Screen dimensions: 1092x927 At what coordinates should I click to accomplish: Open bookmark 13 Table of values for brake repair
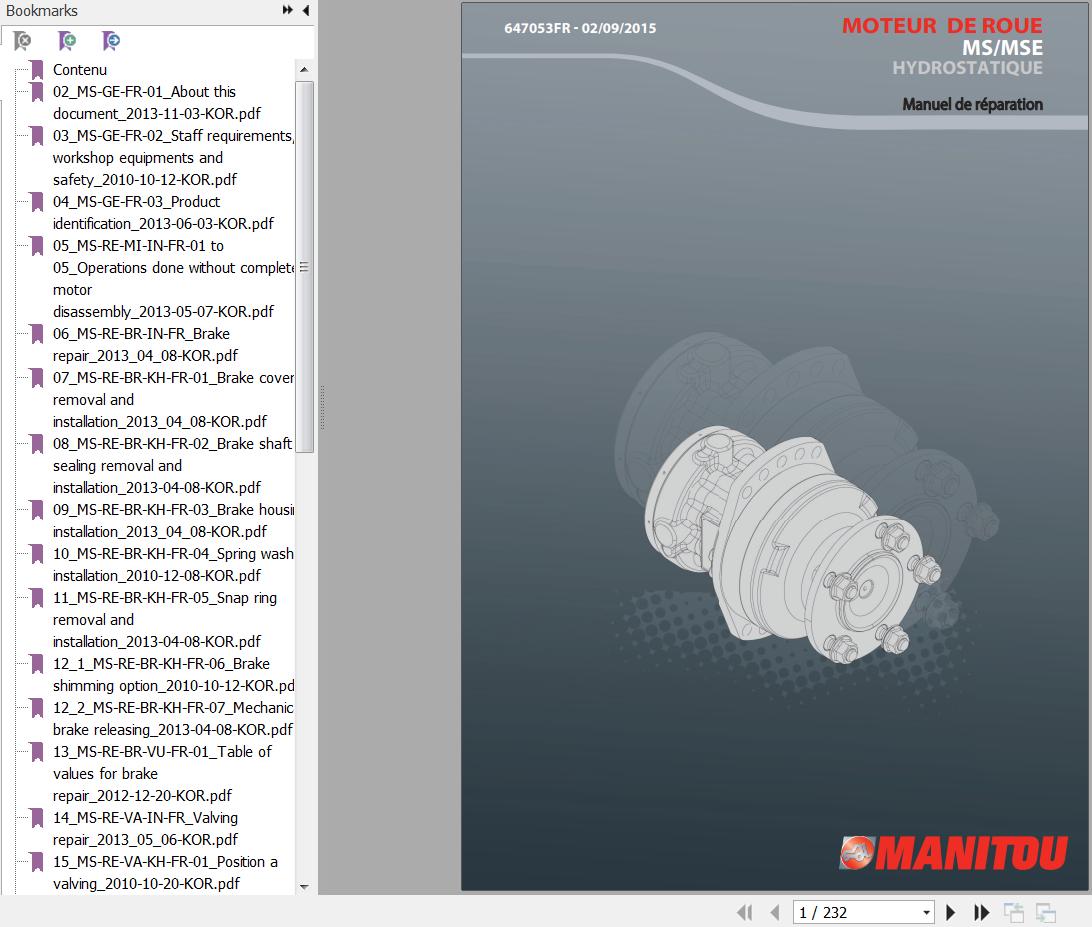162,774
